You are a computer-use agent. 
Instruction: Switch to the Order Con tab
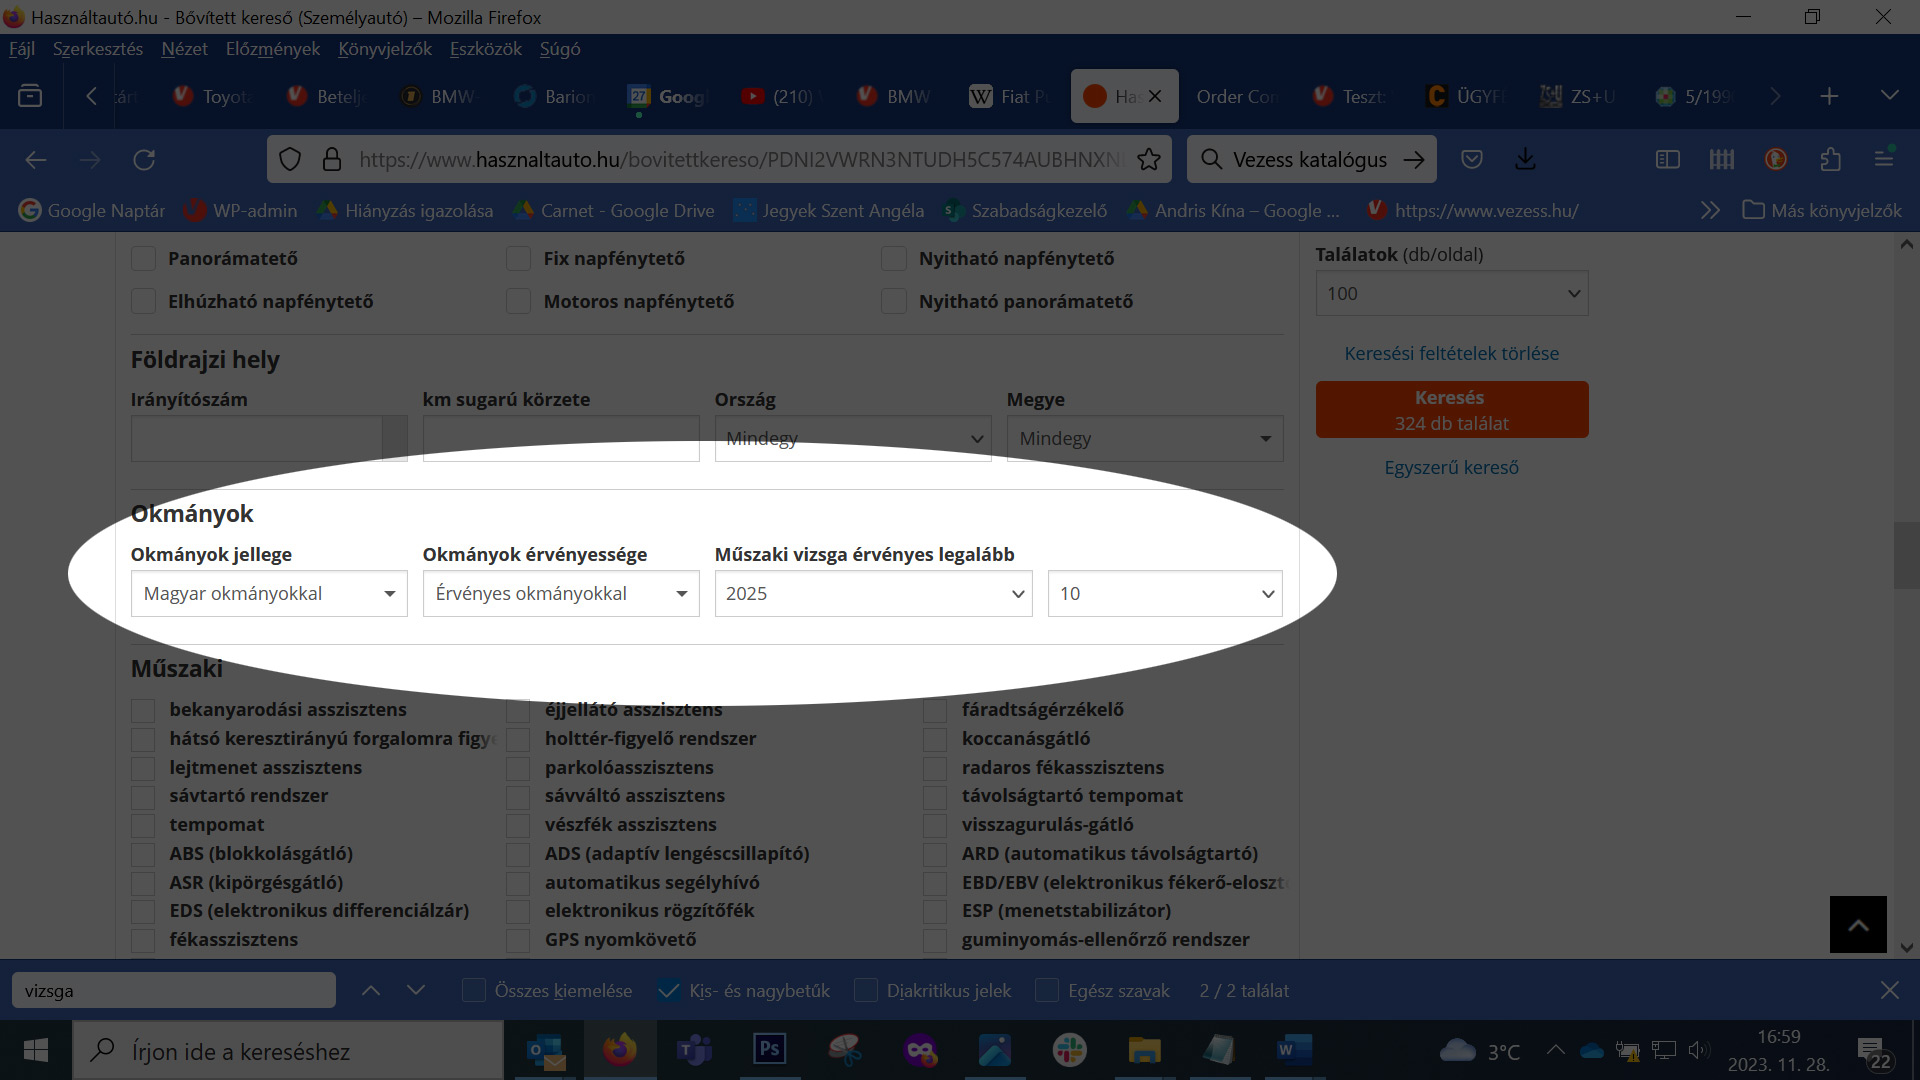(x=1236, y=96)
